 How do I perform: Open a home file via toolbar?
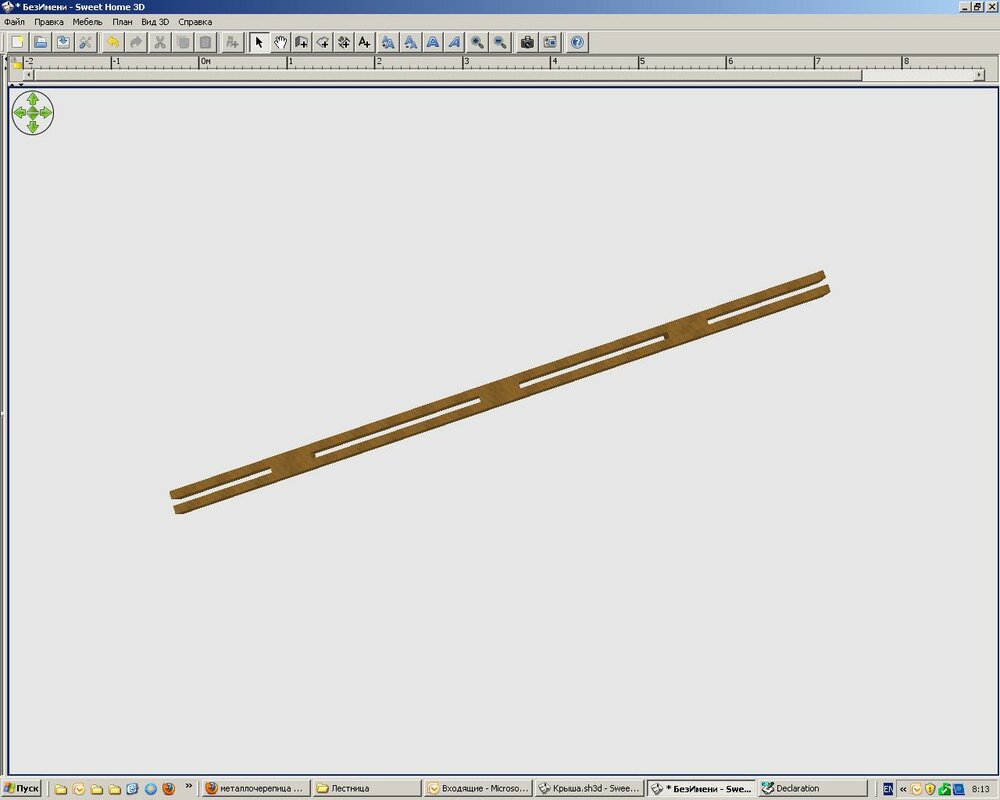pos(41,42)
